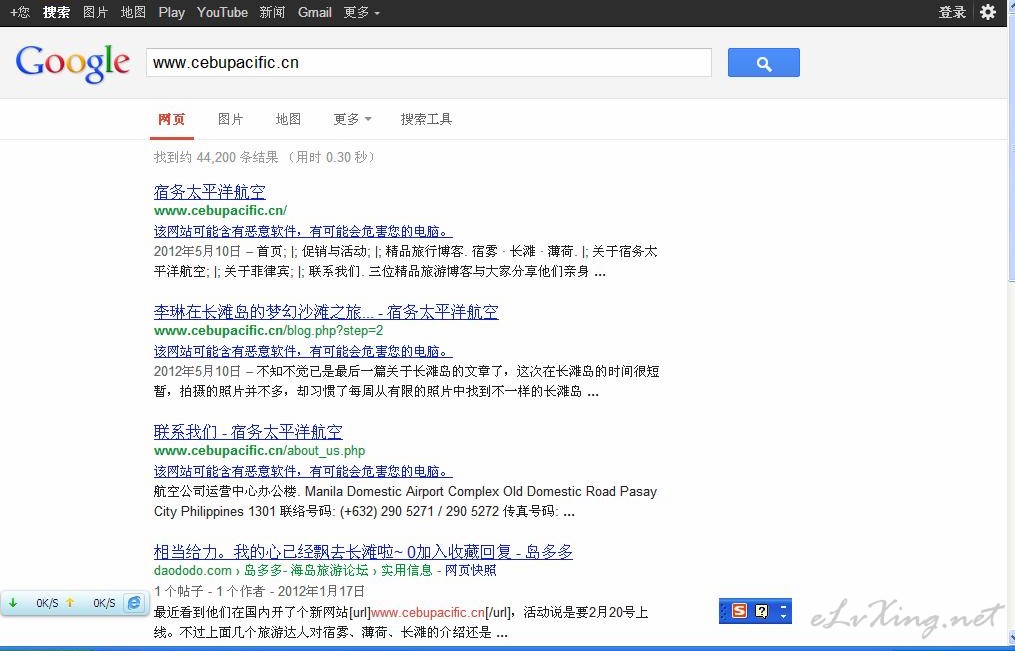1015x651 pixels.
Task: Click the blue search magnifier button
Action: click(x=763, y=63)
